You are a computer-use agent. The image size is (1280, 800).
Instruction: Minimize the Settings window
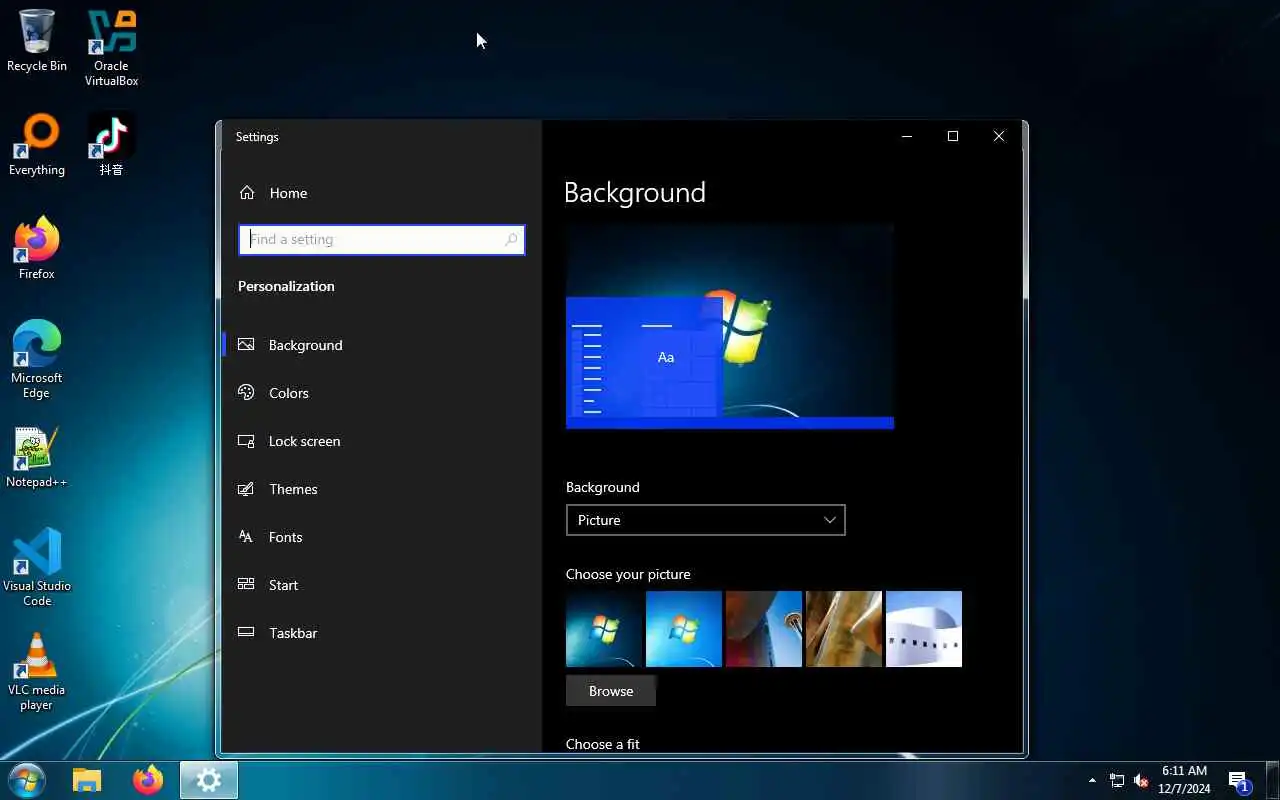tap(907, 136)
